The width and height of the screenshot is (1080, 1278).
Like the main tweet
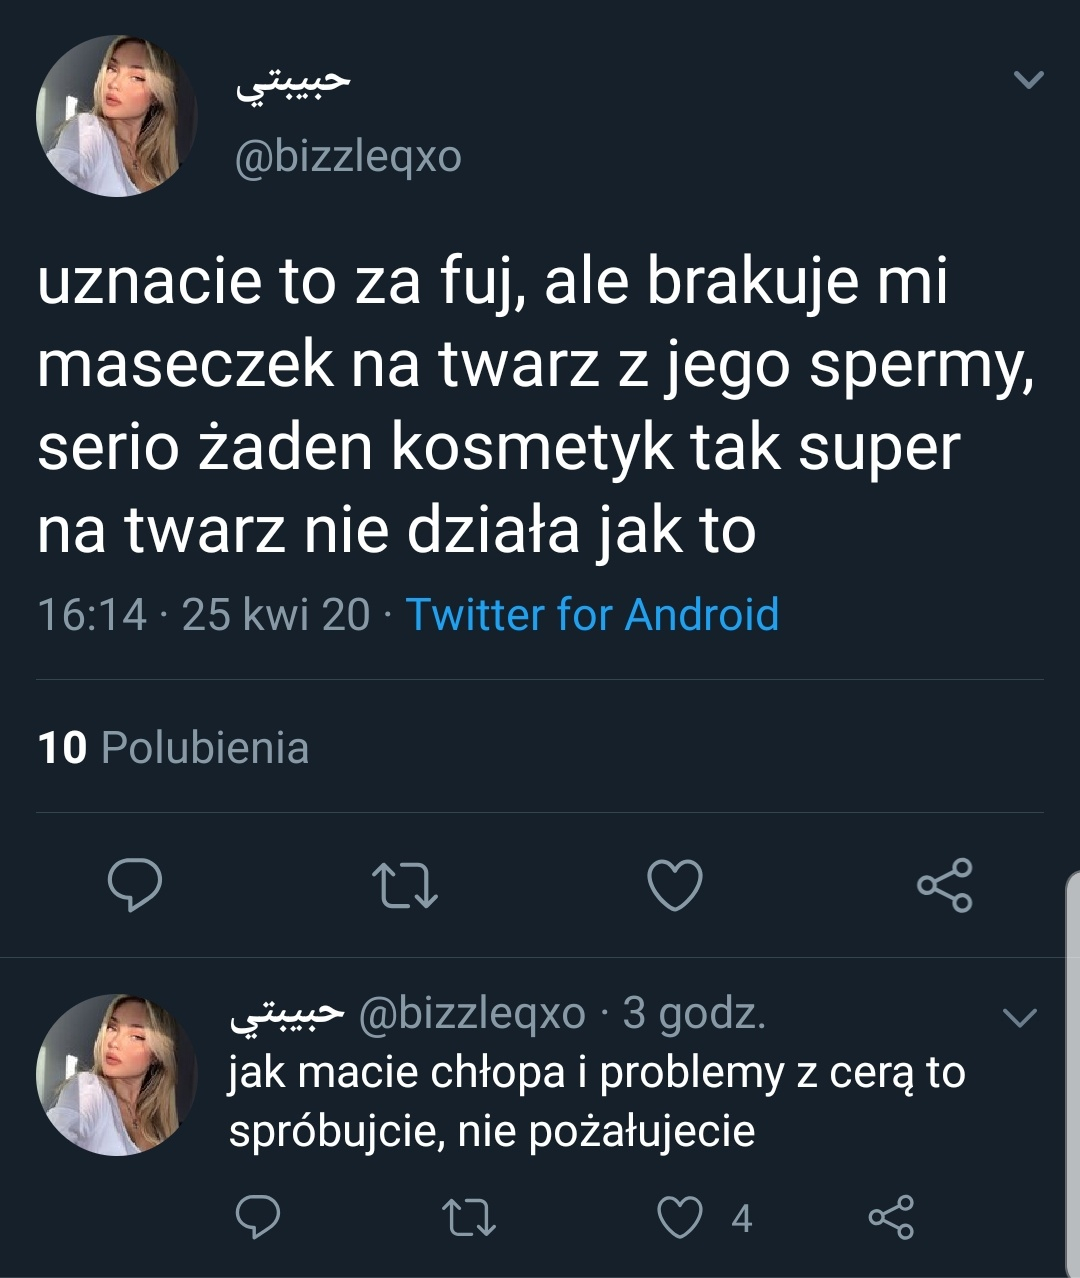(x=675, y=885)
